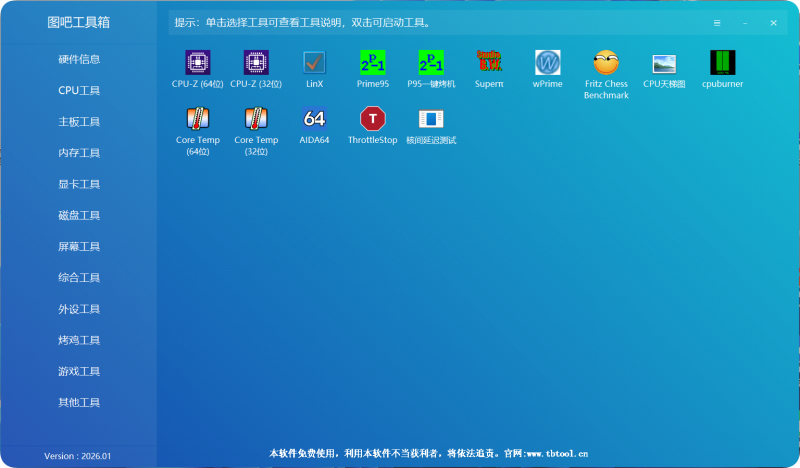Choose the 核间延迟测试 tool icon
800x468 pixels.
pyautogui.click(x=431, y=119)
